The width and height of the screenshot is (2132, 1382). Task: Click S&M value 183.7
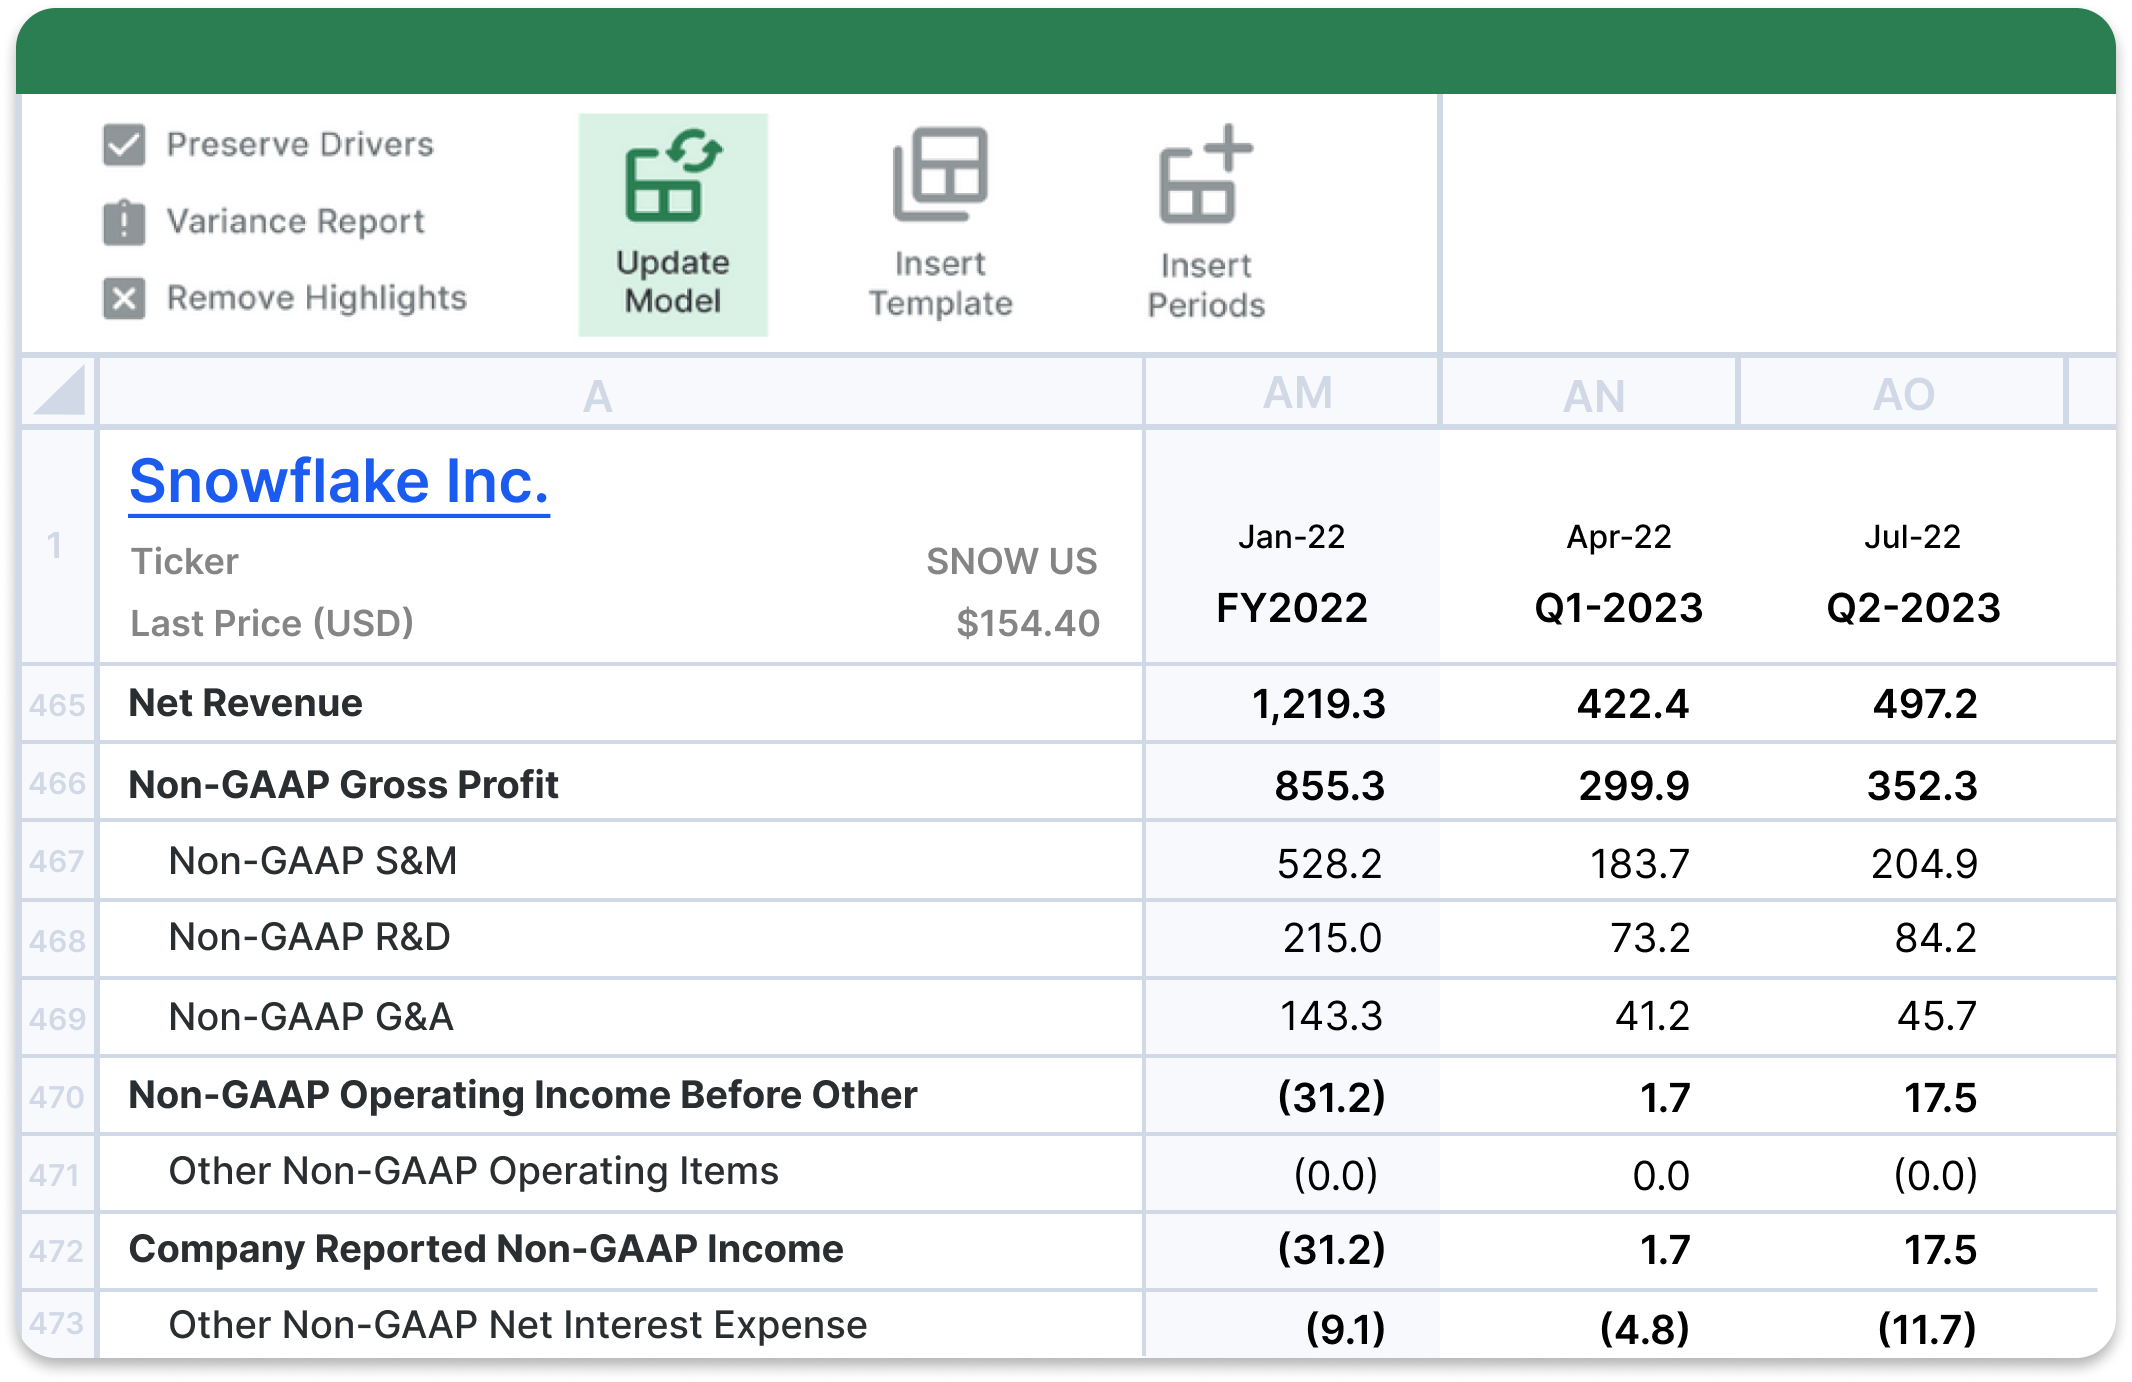pos(1640,864)
